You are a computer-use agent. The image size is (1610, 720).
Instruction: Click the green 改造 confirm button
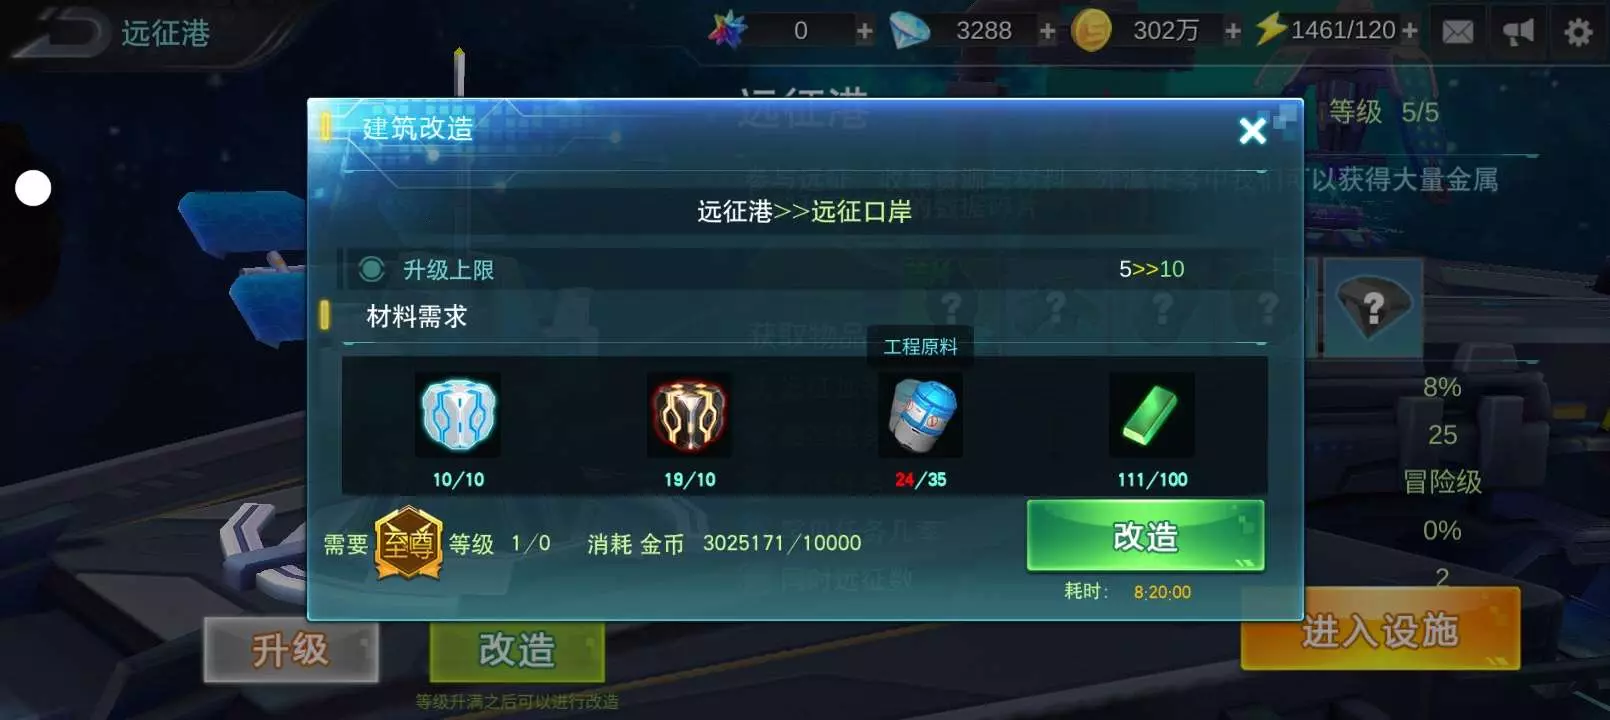tap(1146, 536)
